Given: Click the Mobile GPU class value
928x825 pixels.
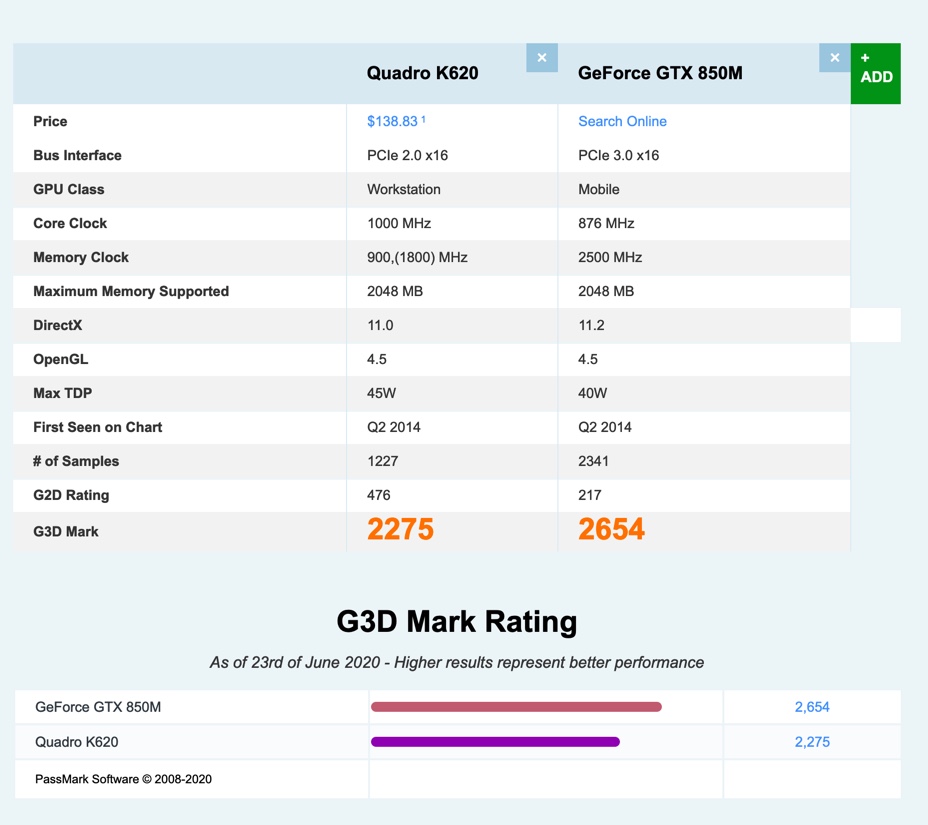Looking at the screenshot, I should 599,189.
